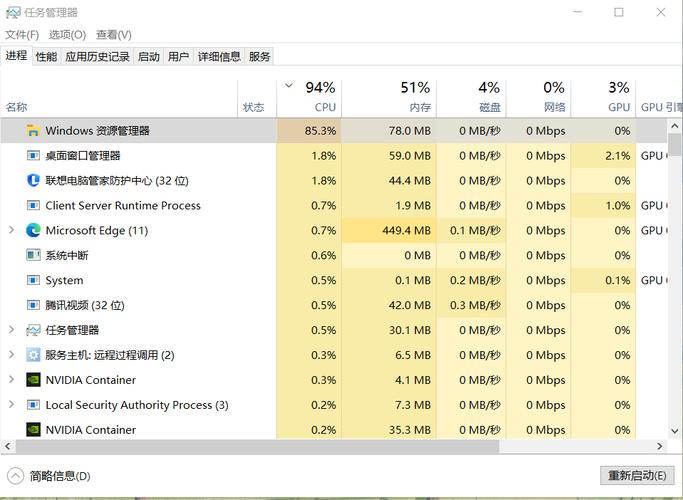
Task: Maximize the 任务管理器 window
Action: 619,12
